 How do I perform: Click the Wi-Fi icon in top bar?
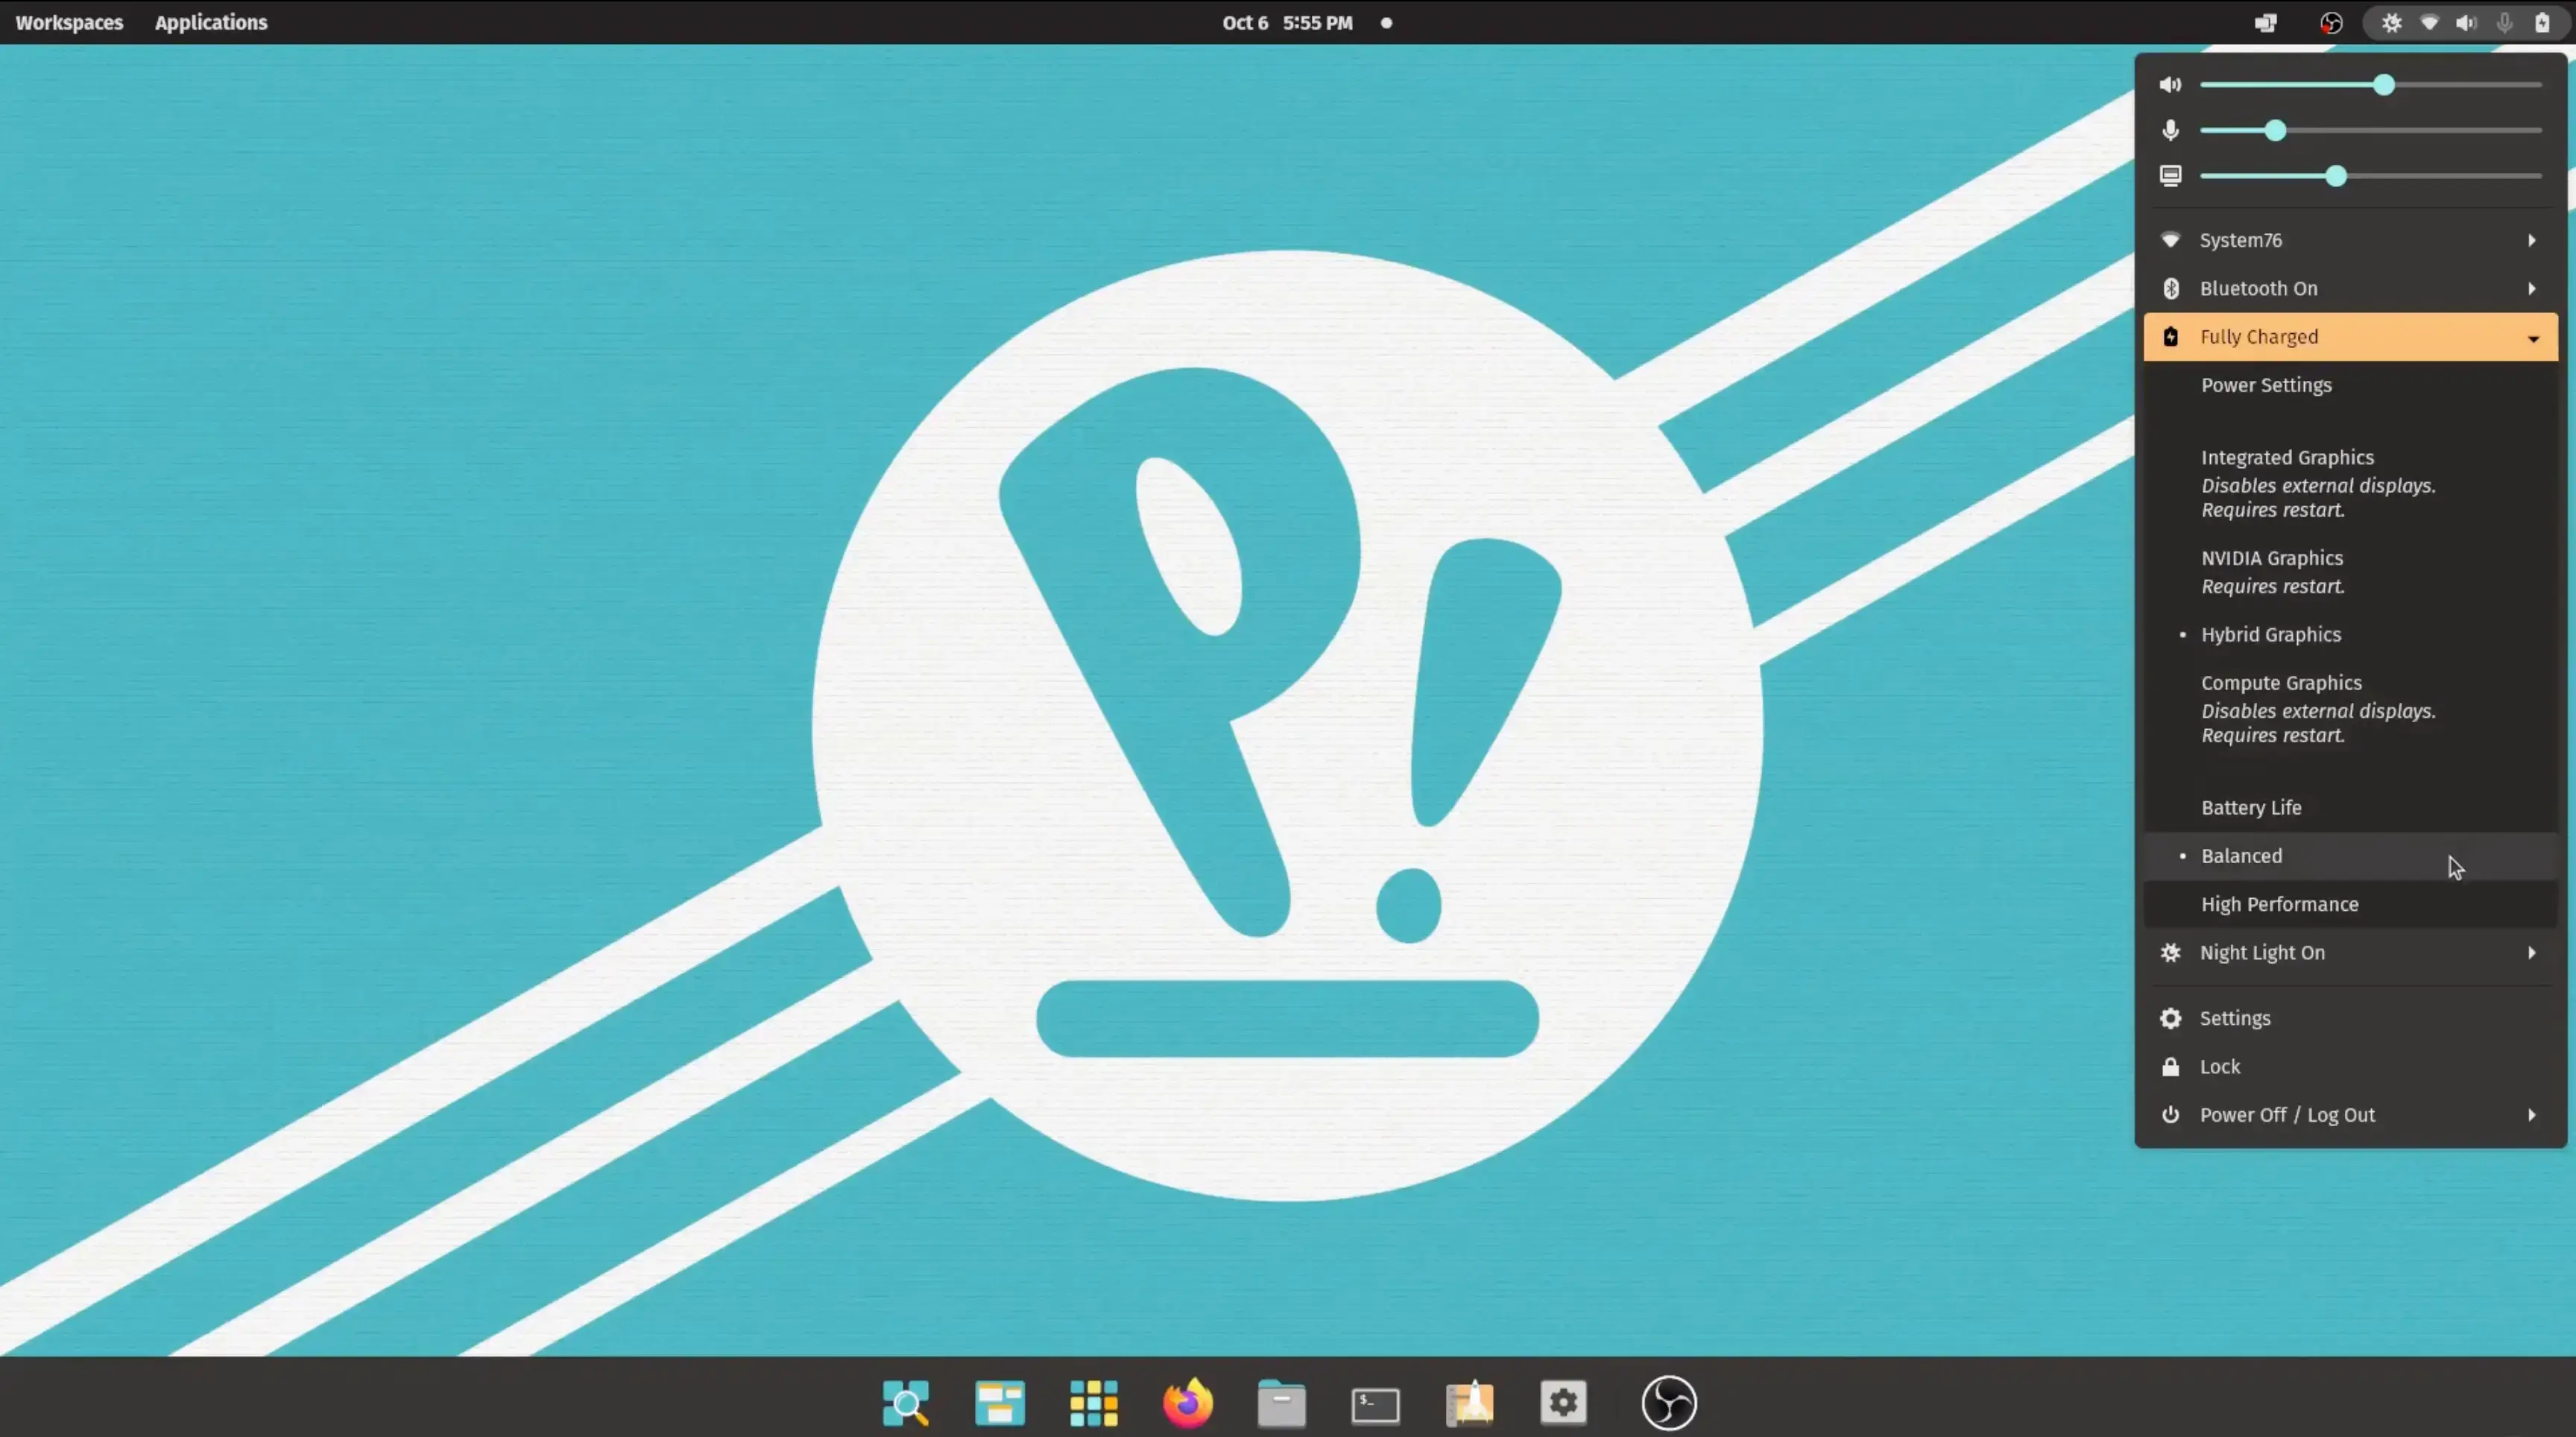[2429, 22]
